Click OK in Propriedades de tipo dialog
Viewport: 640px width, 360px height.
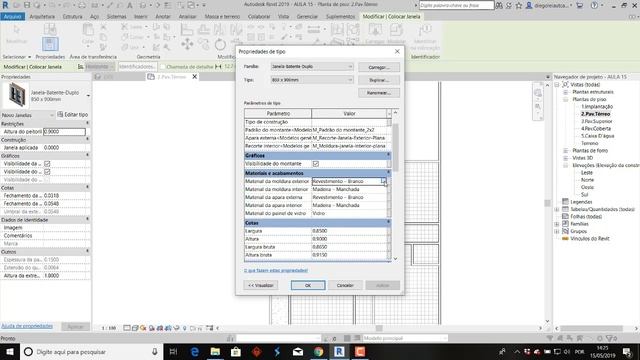coord(308,285)
